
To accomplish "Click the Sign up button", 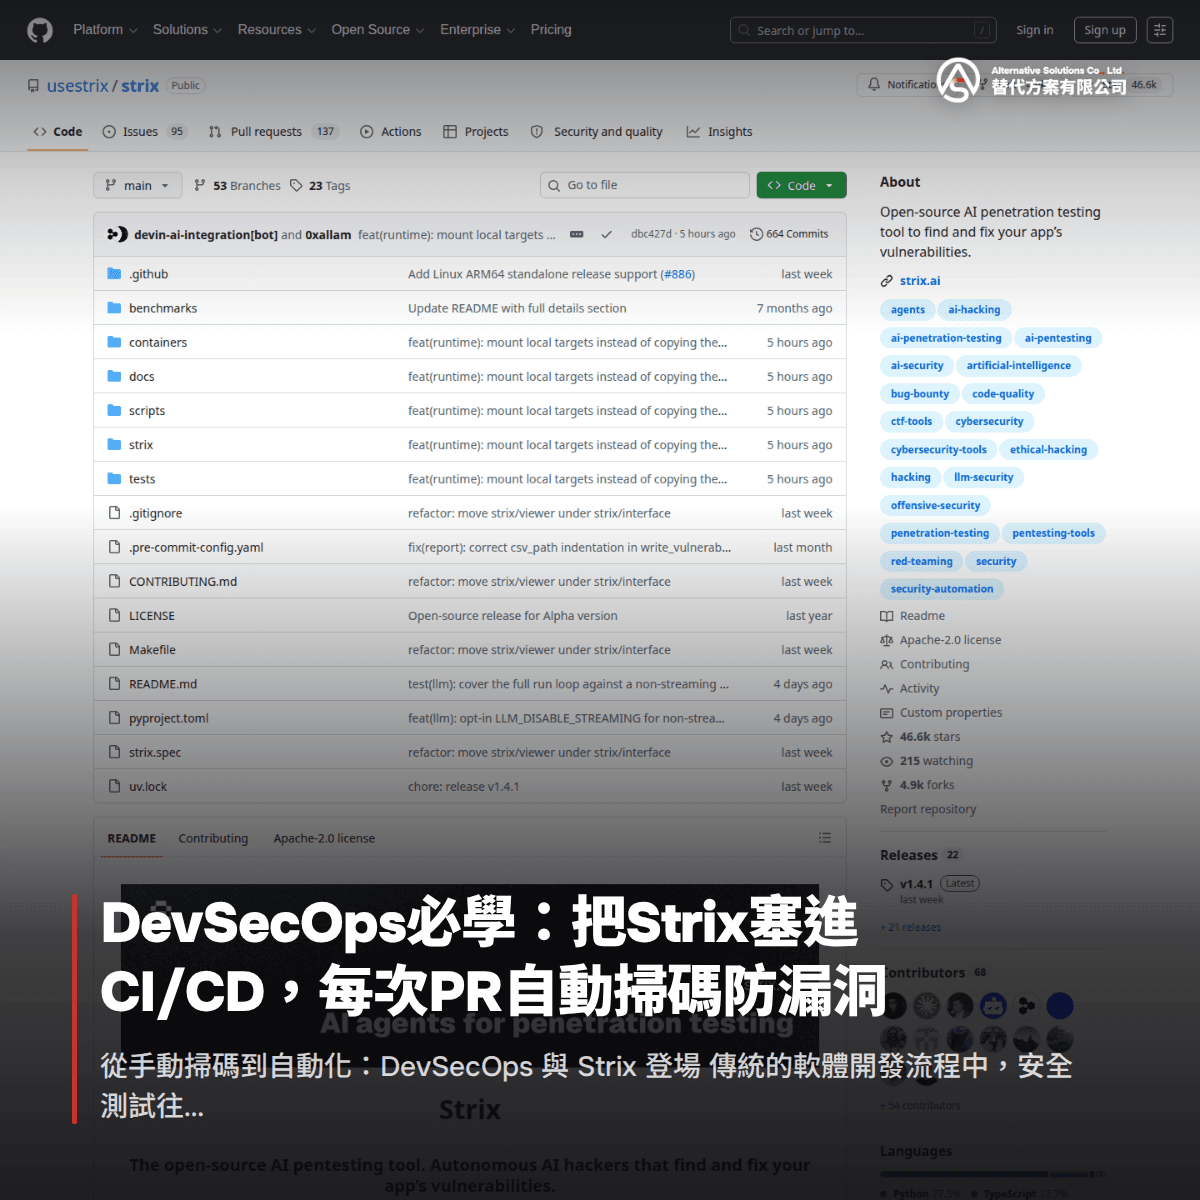I will coord(1105,30).
